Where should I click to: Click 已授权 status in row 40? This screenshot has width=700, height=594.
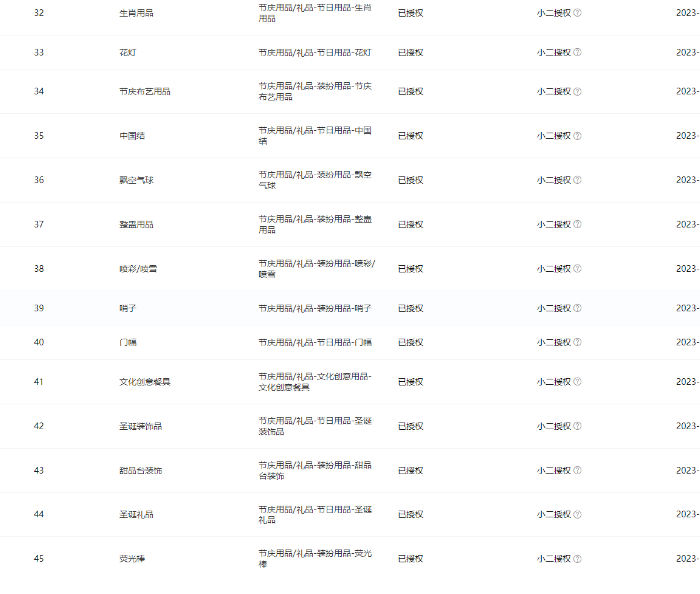tap(410, 342)
